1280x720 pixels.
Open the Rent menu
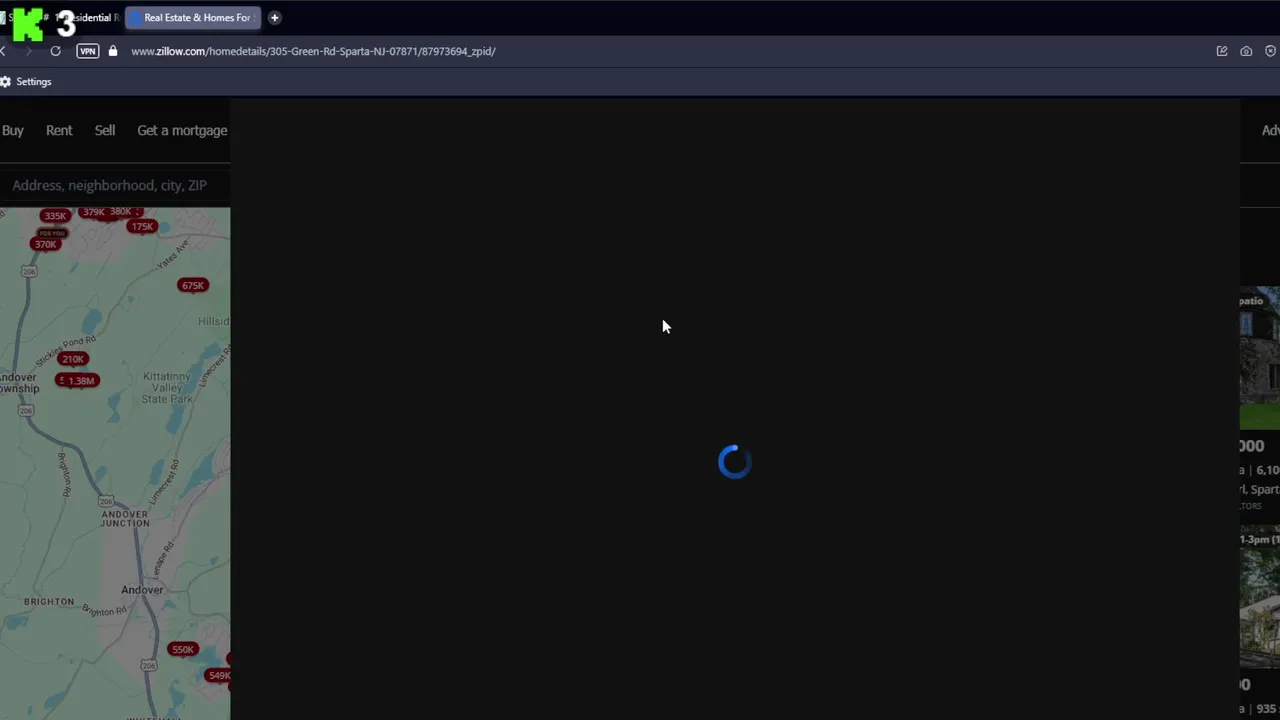click(x=59, y=130)
